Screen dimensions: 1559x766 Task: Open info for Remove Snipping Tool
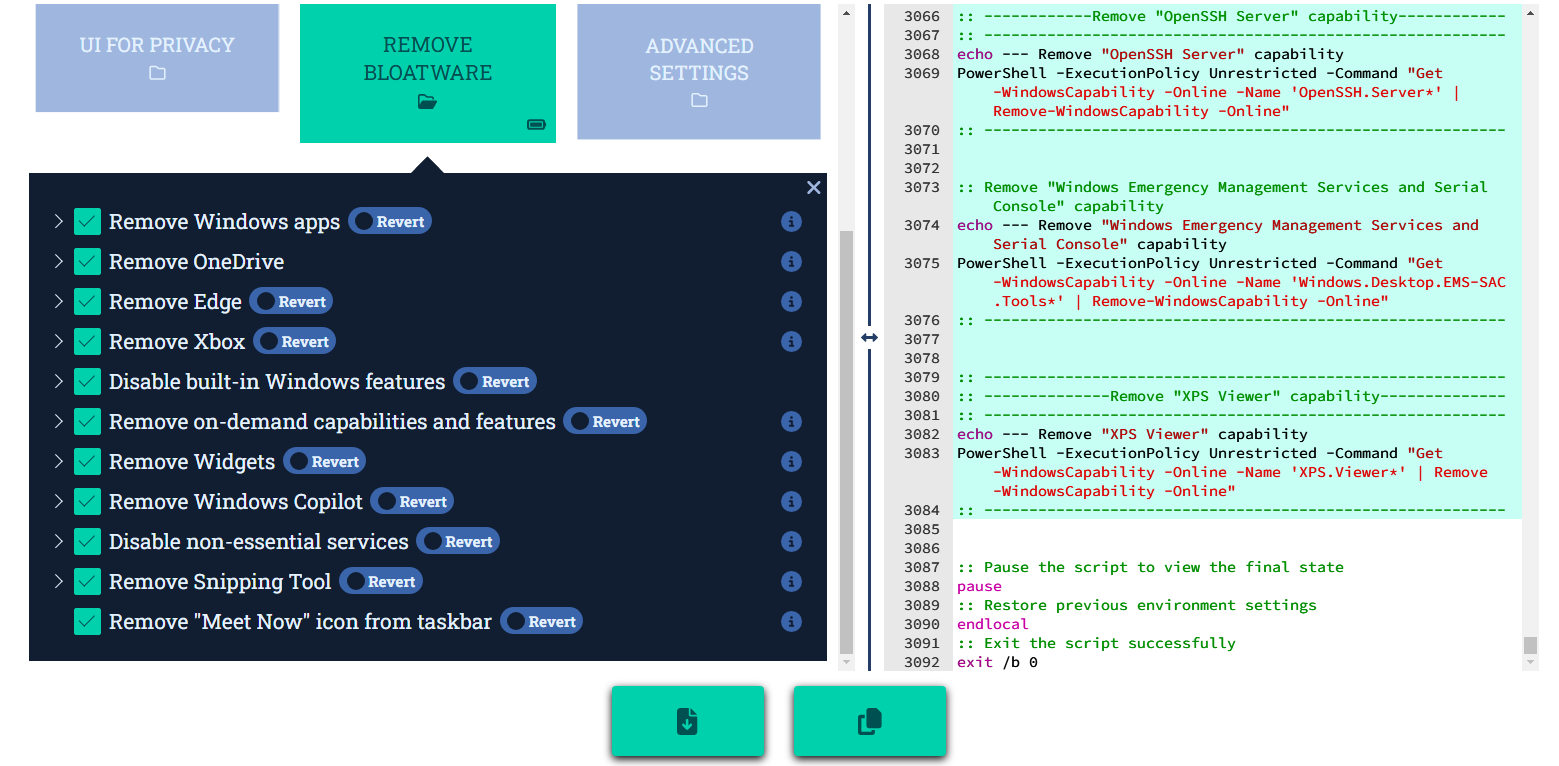[x=791, y=582]
